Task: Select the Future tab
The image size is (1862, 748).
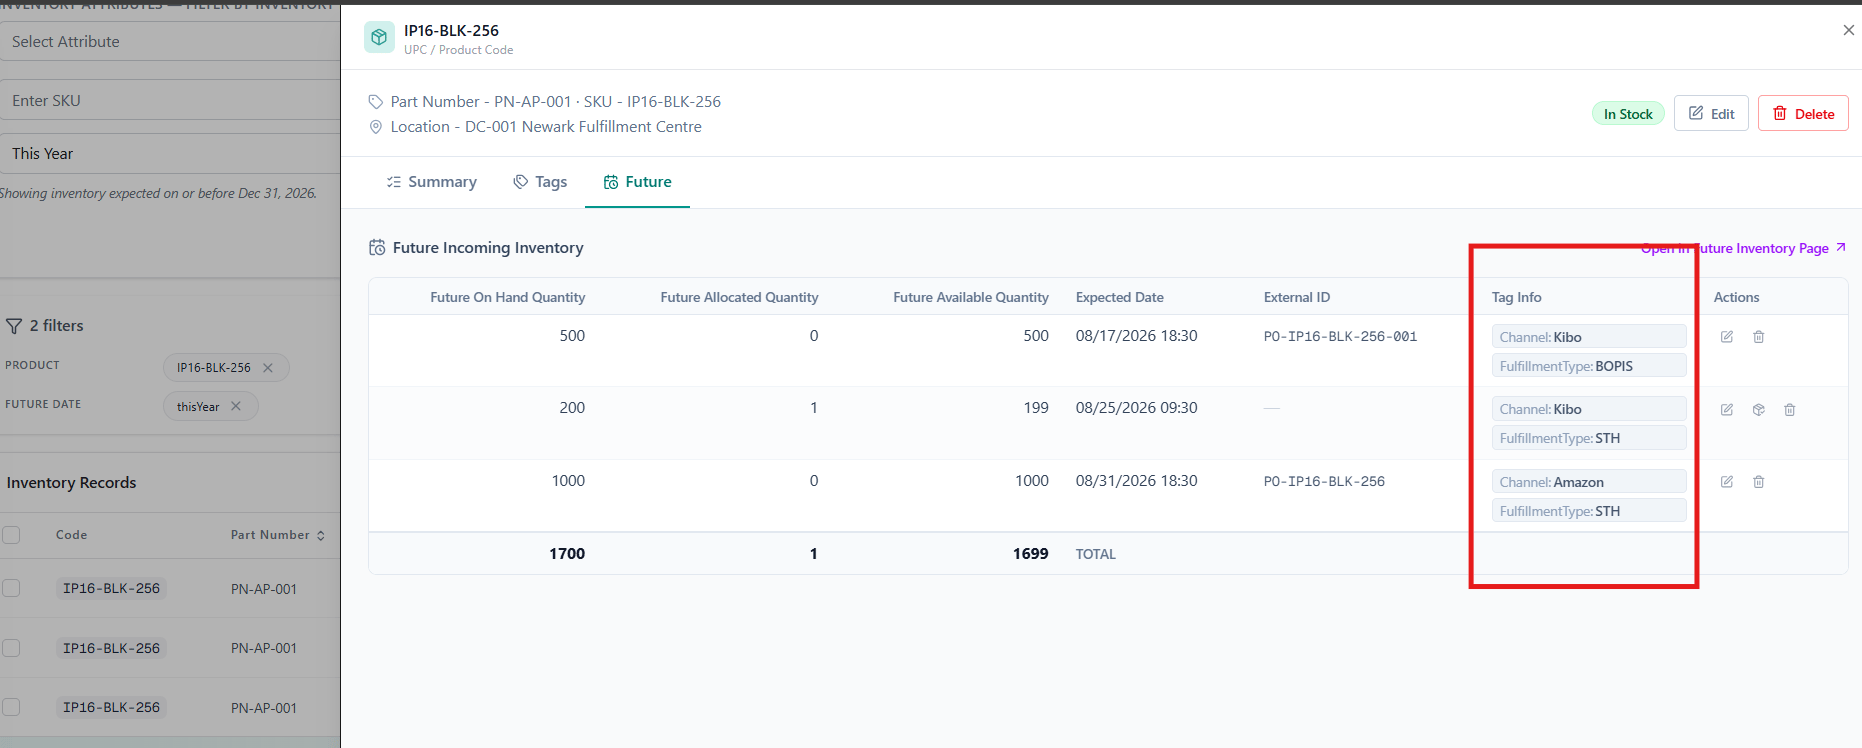Action: (637, 182)
